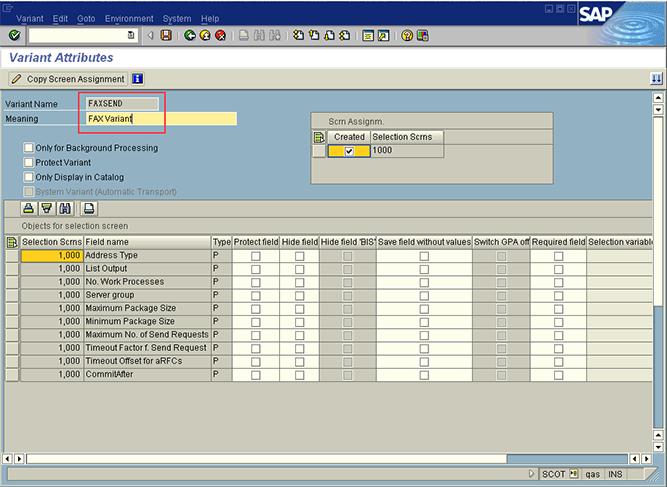Click the Minimum Package Size field name
This screenshot has width=667, height=487.
pyautogui.click(x=130, y=321)
